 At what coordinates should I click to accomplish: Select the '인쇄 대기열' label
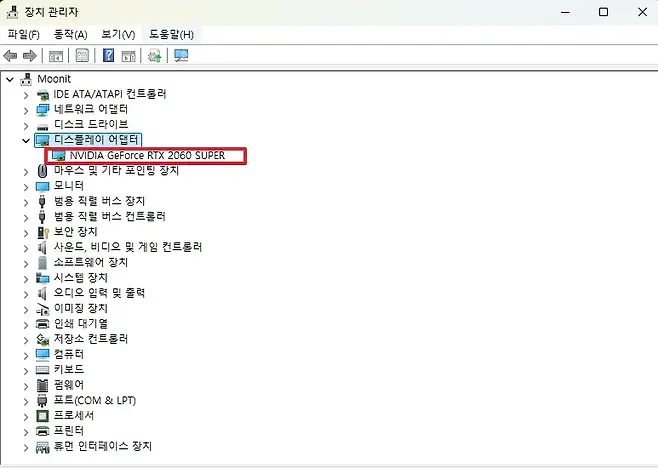(81, 324)
